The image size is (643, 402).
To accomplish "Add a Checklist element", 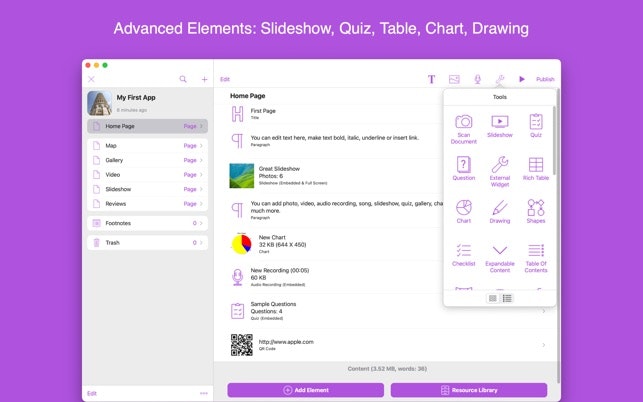I will [463, 255].
